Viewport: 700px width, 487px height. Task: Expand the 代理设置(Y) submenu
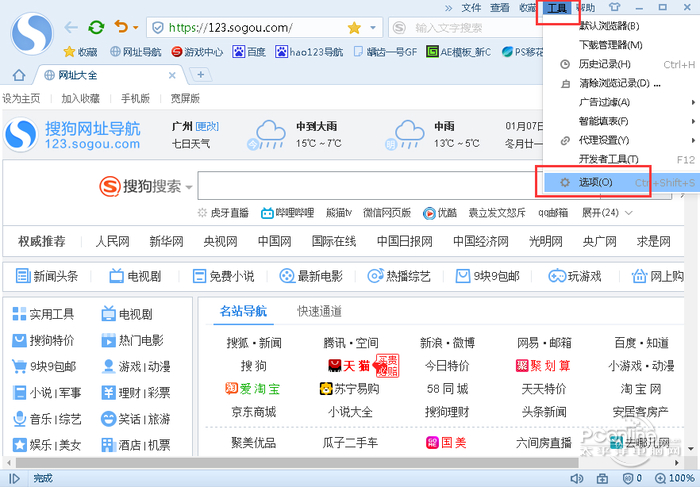point(621,140)
